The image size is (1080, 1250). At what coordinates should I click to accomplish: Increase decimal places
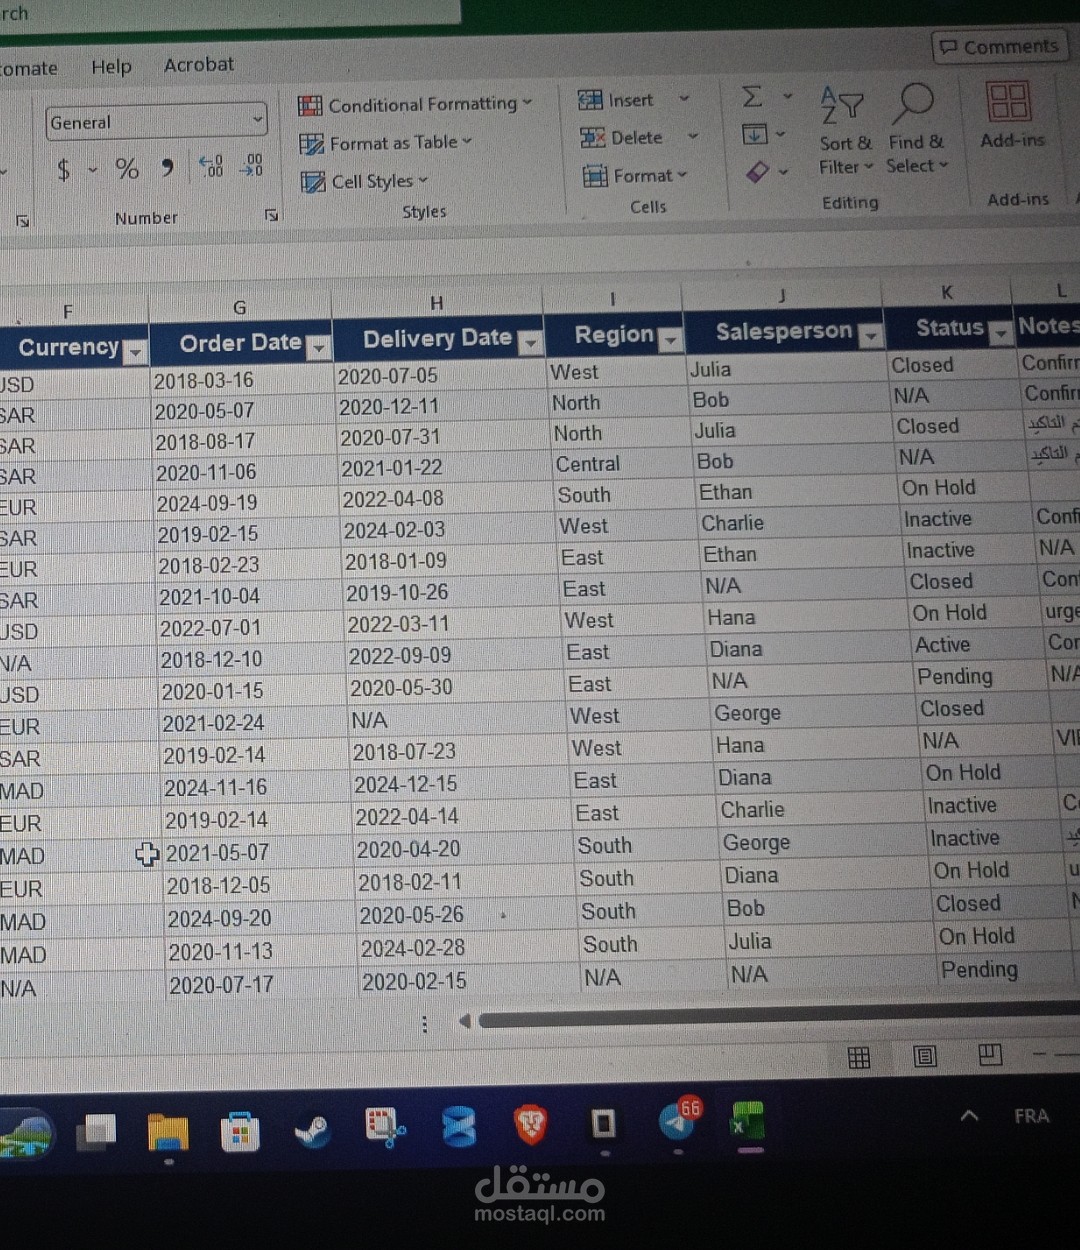pos(211,166)
